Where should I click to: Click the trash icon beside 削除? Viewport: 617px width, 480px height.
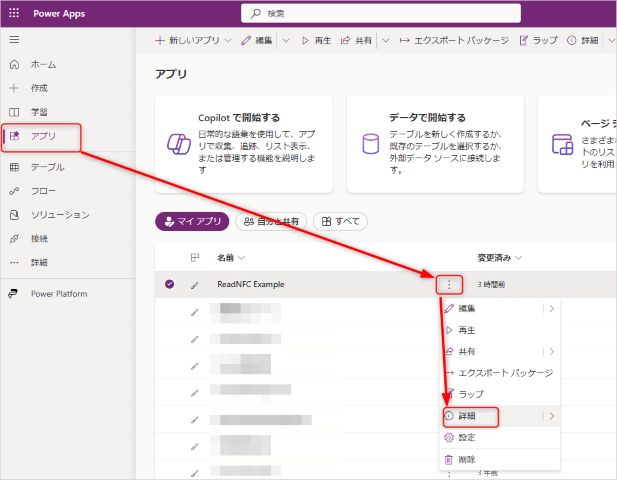tap(449, 460)
